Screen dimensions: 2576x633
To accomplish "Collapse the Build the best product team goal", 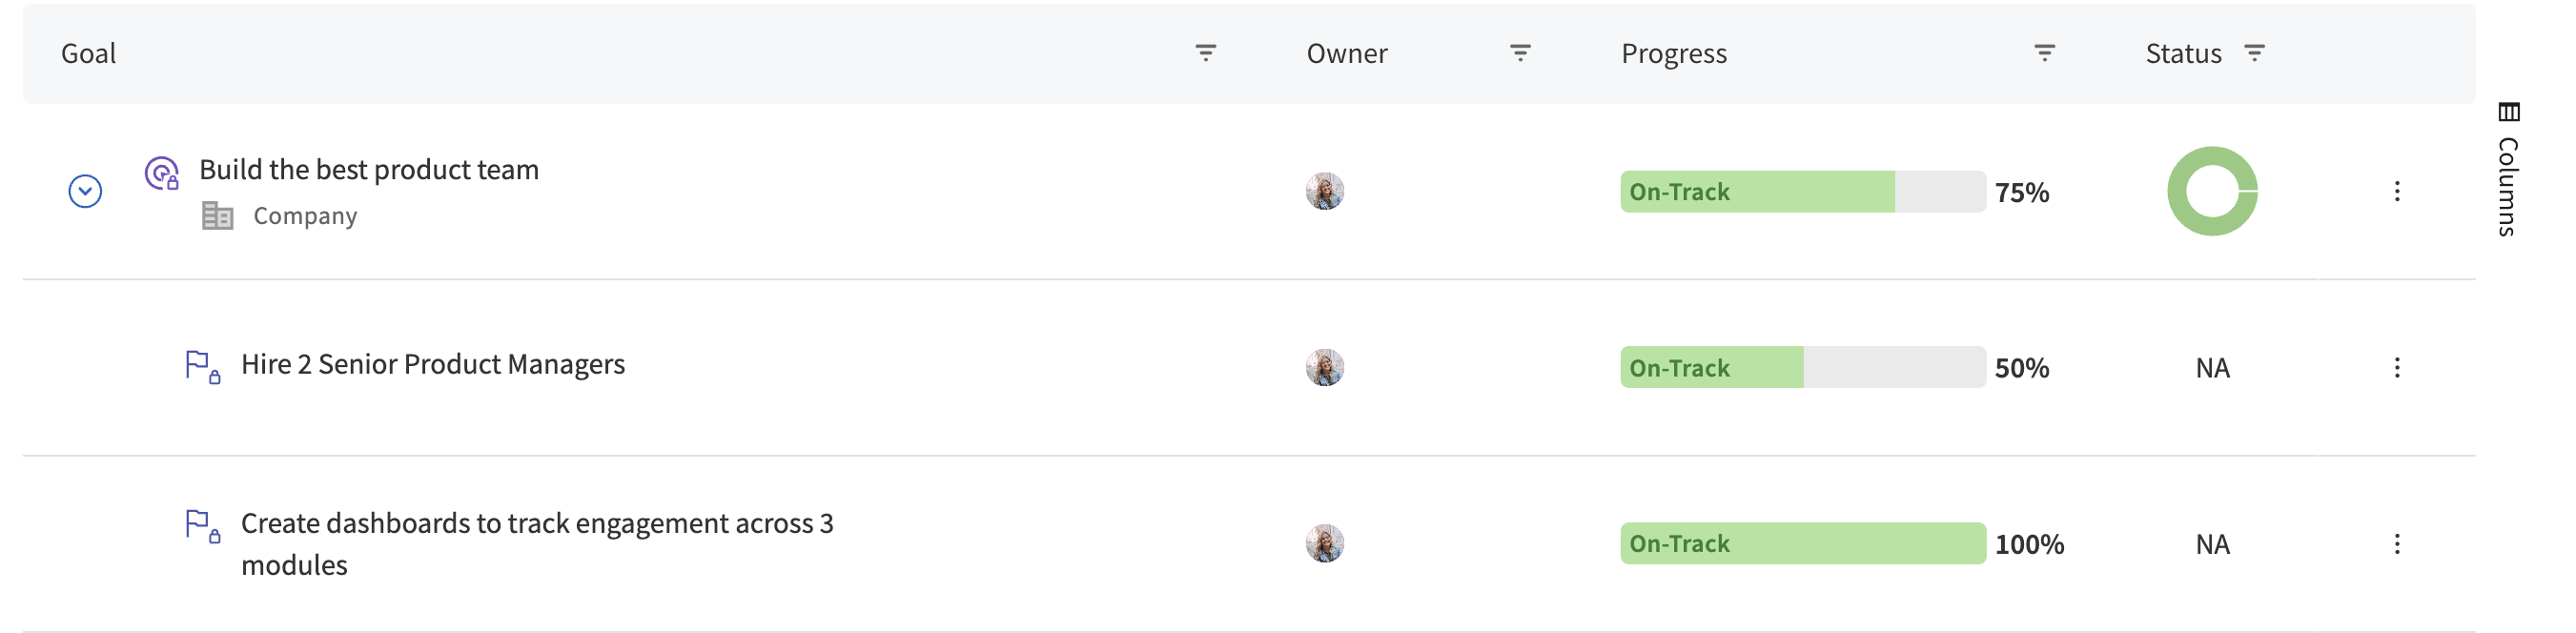I will (x=85, y=191).
